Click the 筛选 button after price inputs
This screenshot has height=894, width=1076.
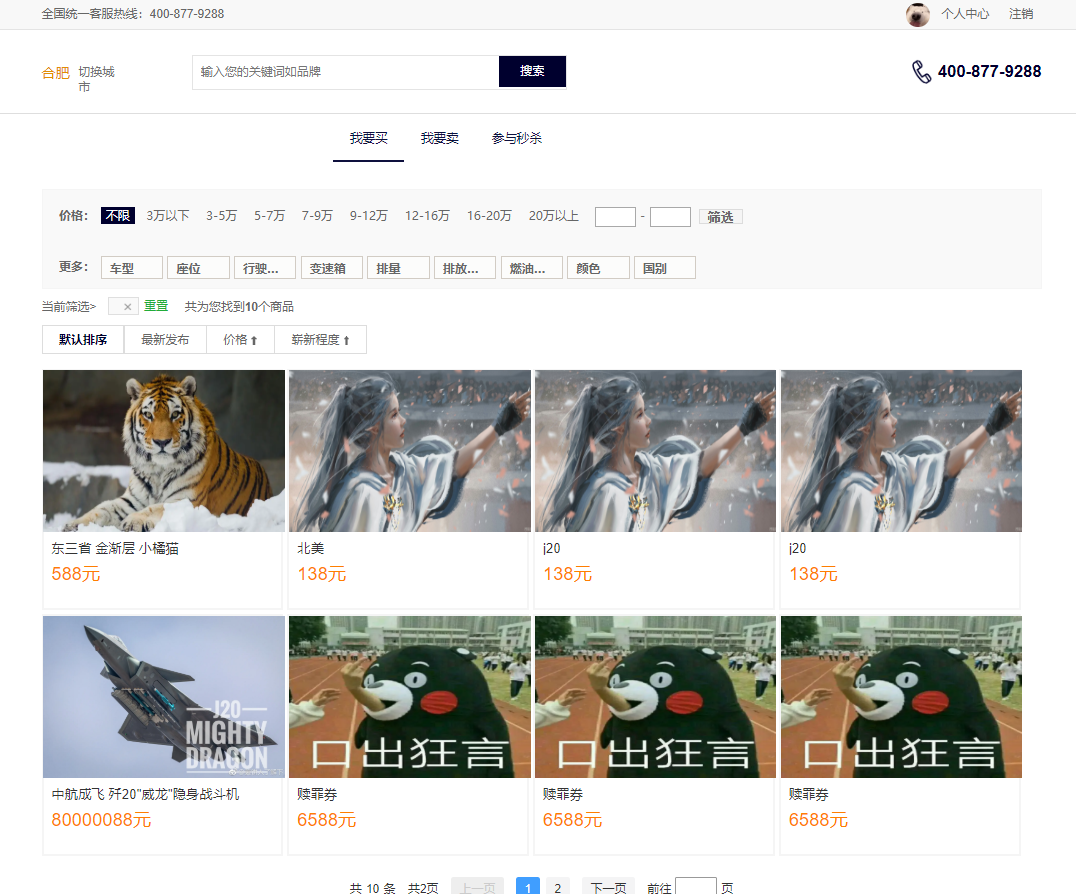(x=720, y=216)
